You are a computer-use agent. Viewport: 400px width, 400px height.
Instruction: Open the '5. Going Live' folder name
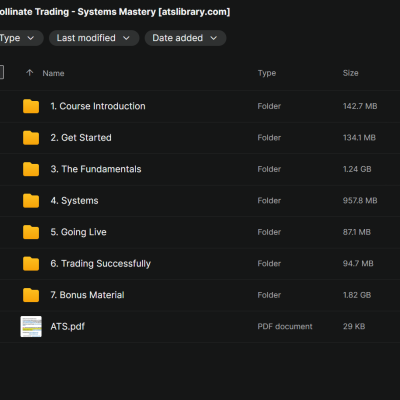click(x=78, y=232)
